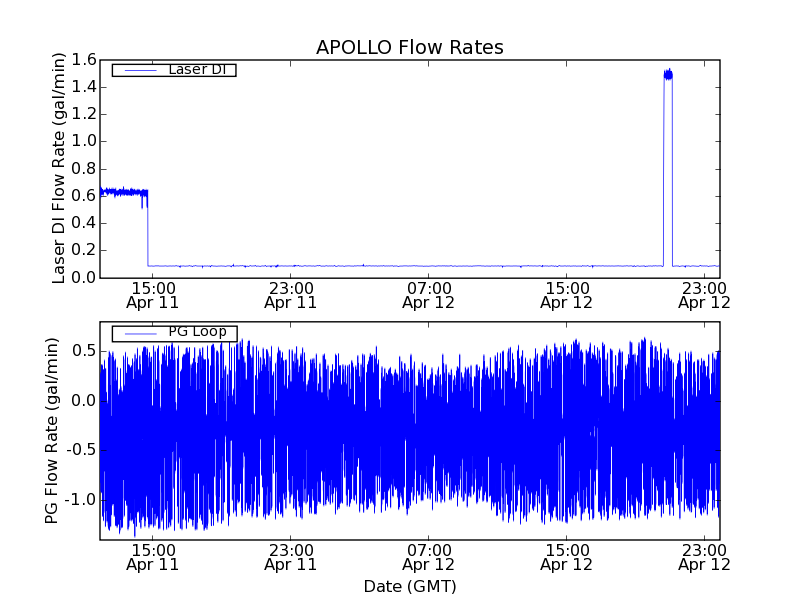
Task: Click the 1.4 tick on the Laser DI axis
Action: pyautogui.click(x=84, y=87)
